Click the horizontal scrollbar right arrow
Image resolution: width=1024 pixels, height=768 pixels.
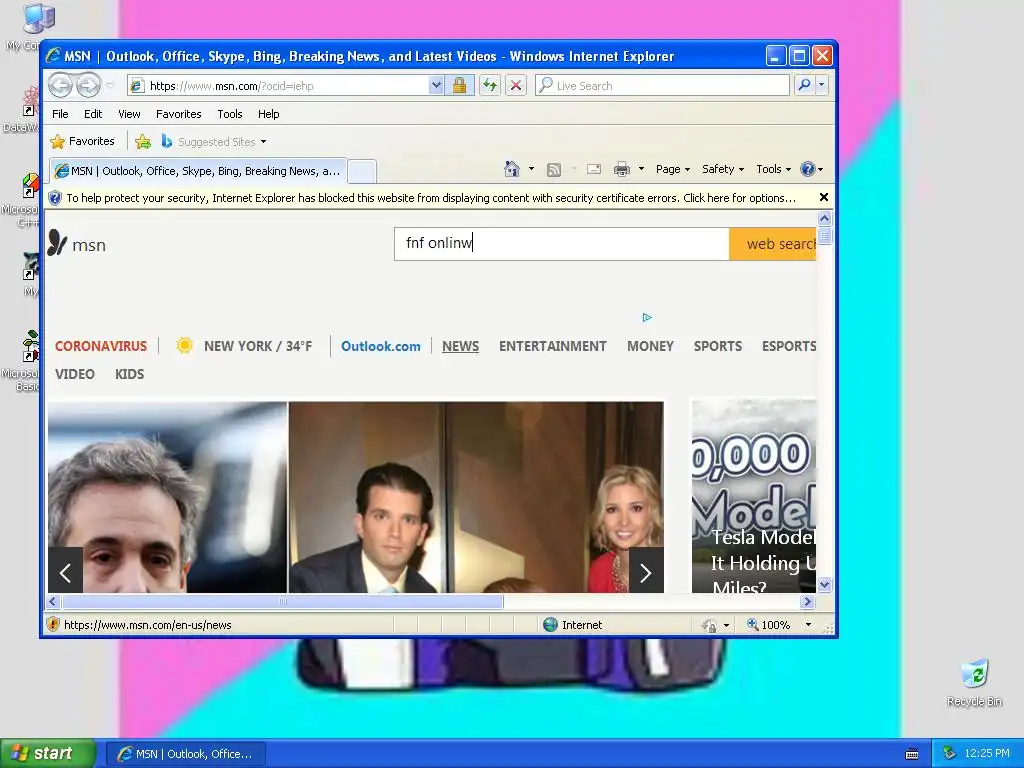pyautogui.click(x=808, y=601)
